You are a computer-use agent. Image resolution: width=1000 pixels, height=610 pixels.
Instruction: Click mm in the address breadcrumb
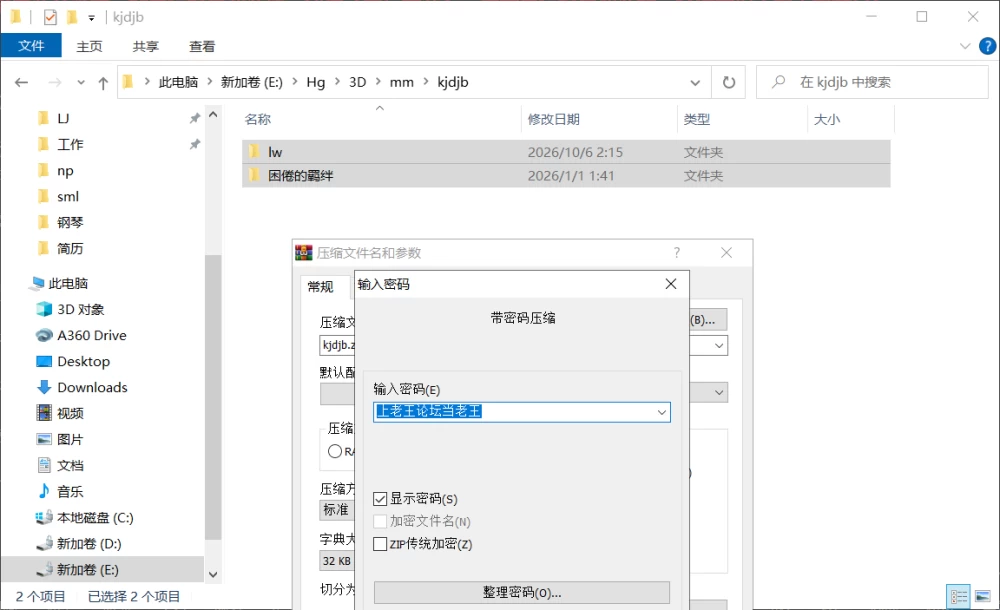(402, 82)
